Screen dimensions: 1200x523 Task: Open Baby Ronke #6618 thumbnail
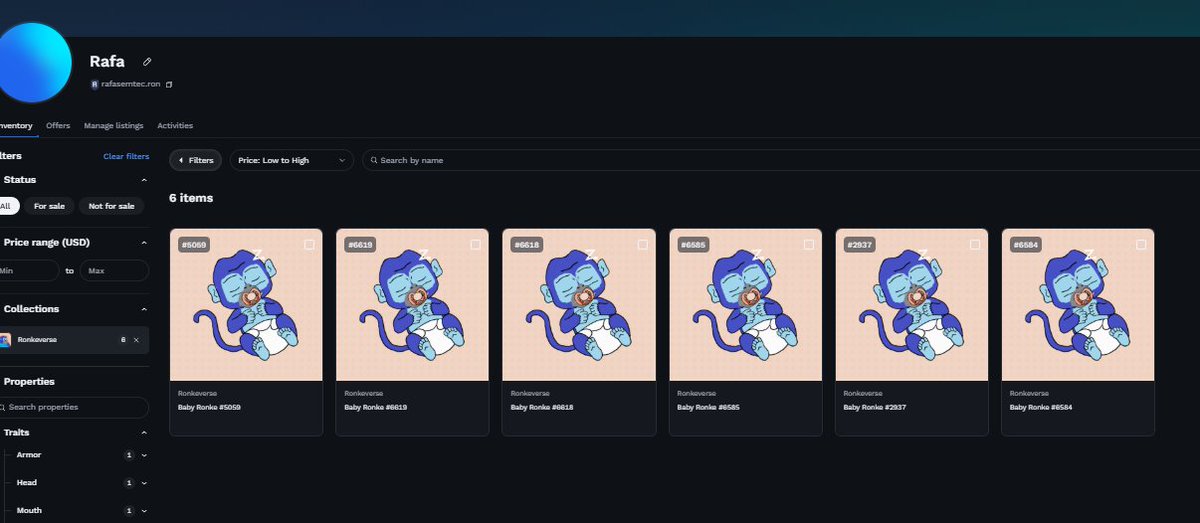(x=579, y=305)
